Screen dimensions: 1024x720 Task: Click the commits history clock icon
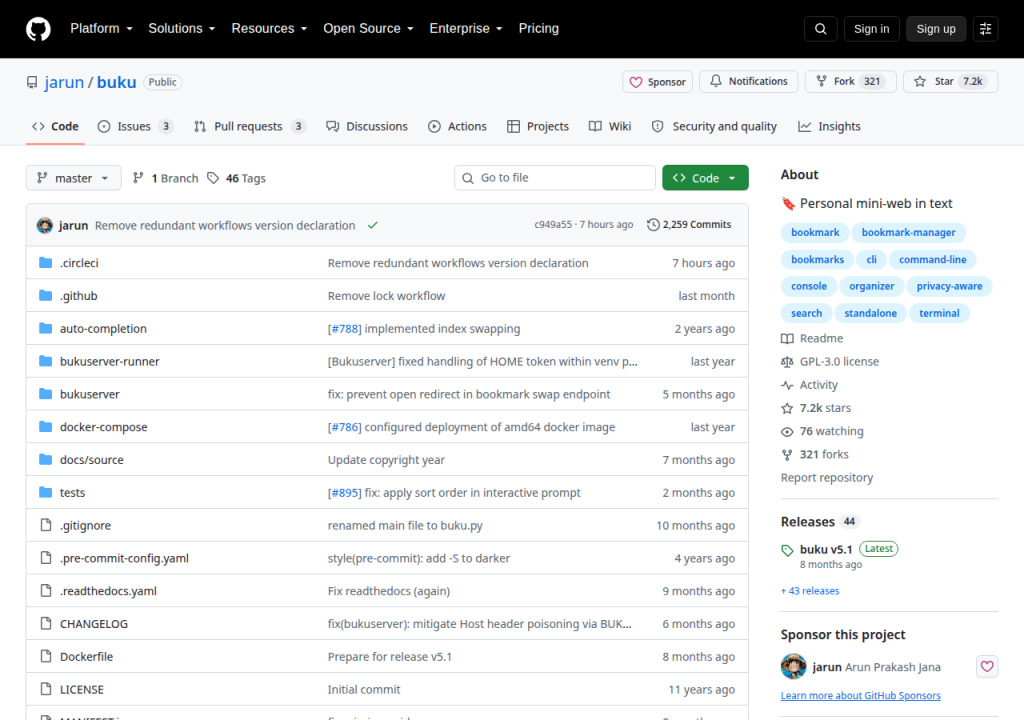653,225
